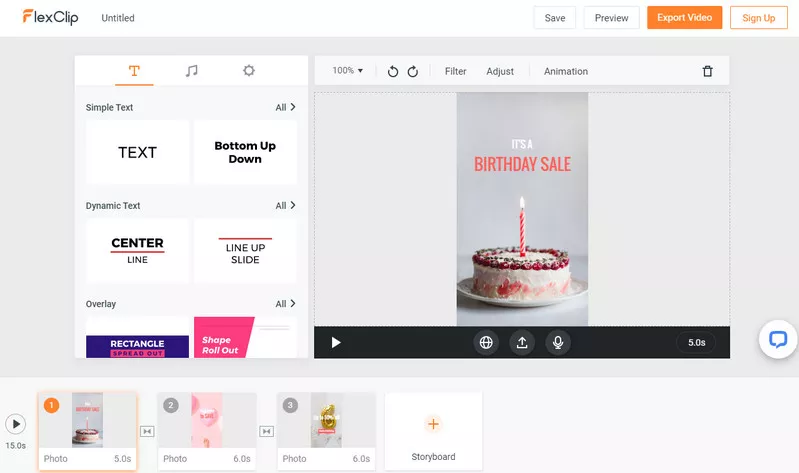Expand All for Overlay
This screenshot has width=799, height=473.
[285, 304]
